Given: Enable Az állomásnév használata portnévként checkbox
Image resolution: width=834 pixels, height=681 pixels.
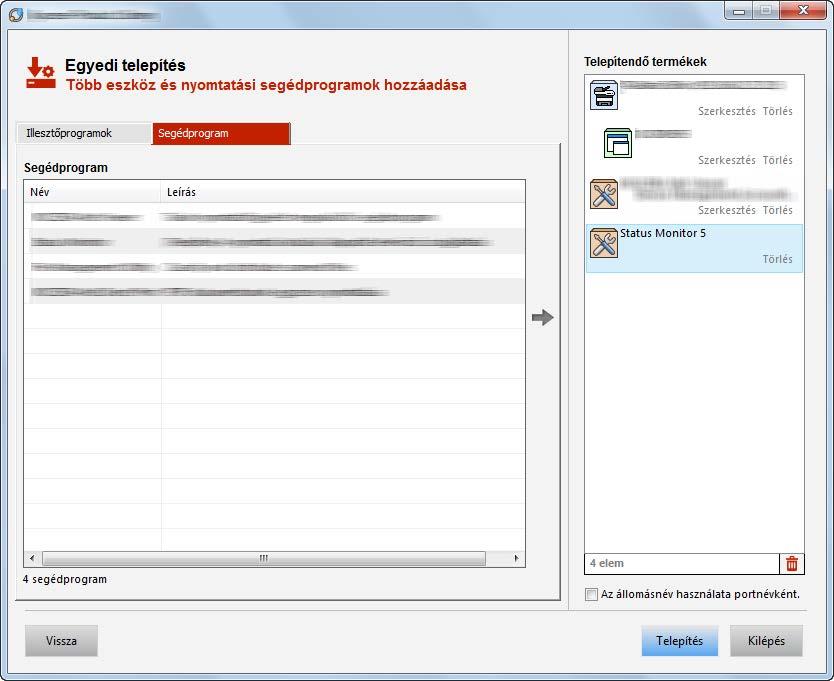Looking at the screenshot, I should [x=591, y=594].
